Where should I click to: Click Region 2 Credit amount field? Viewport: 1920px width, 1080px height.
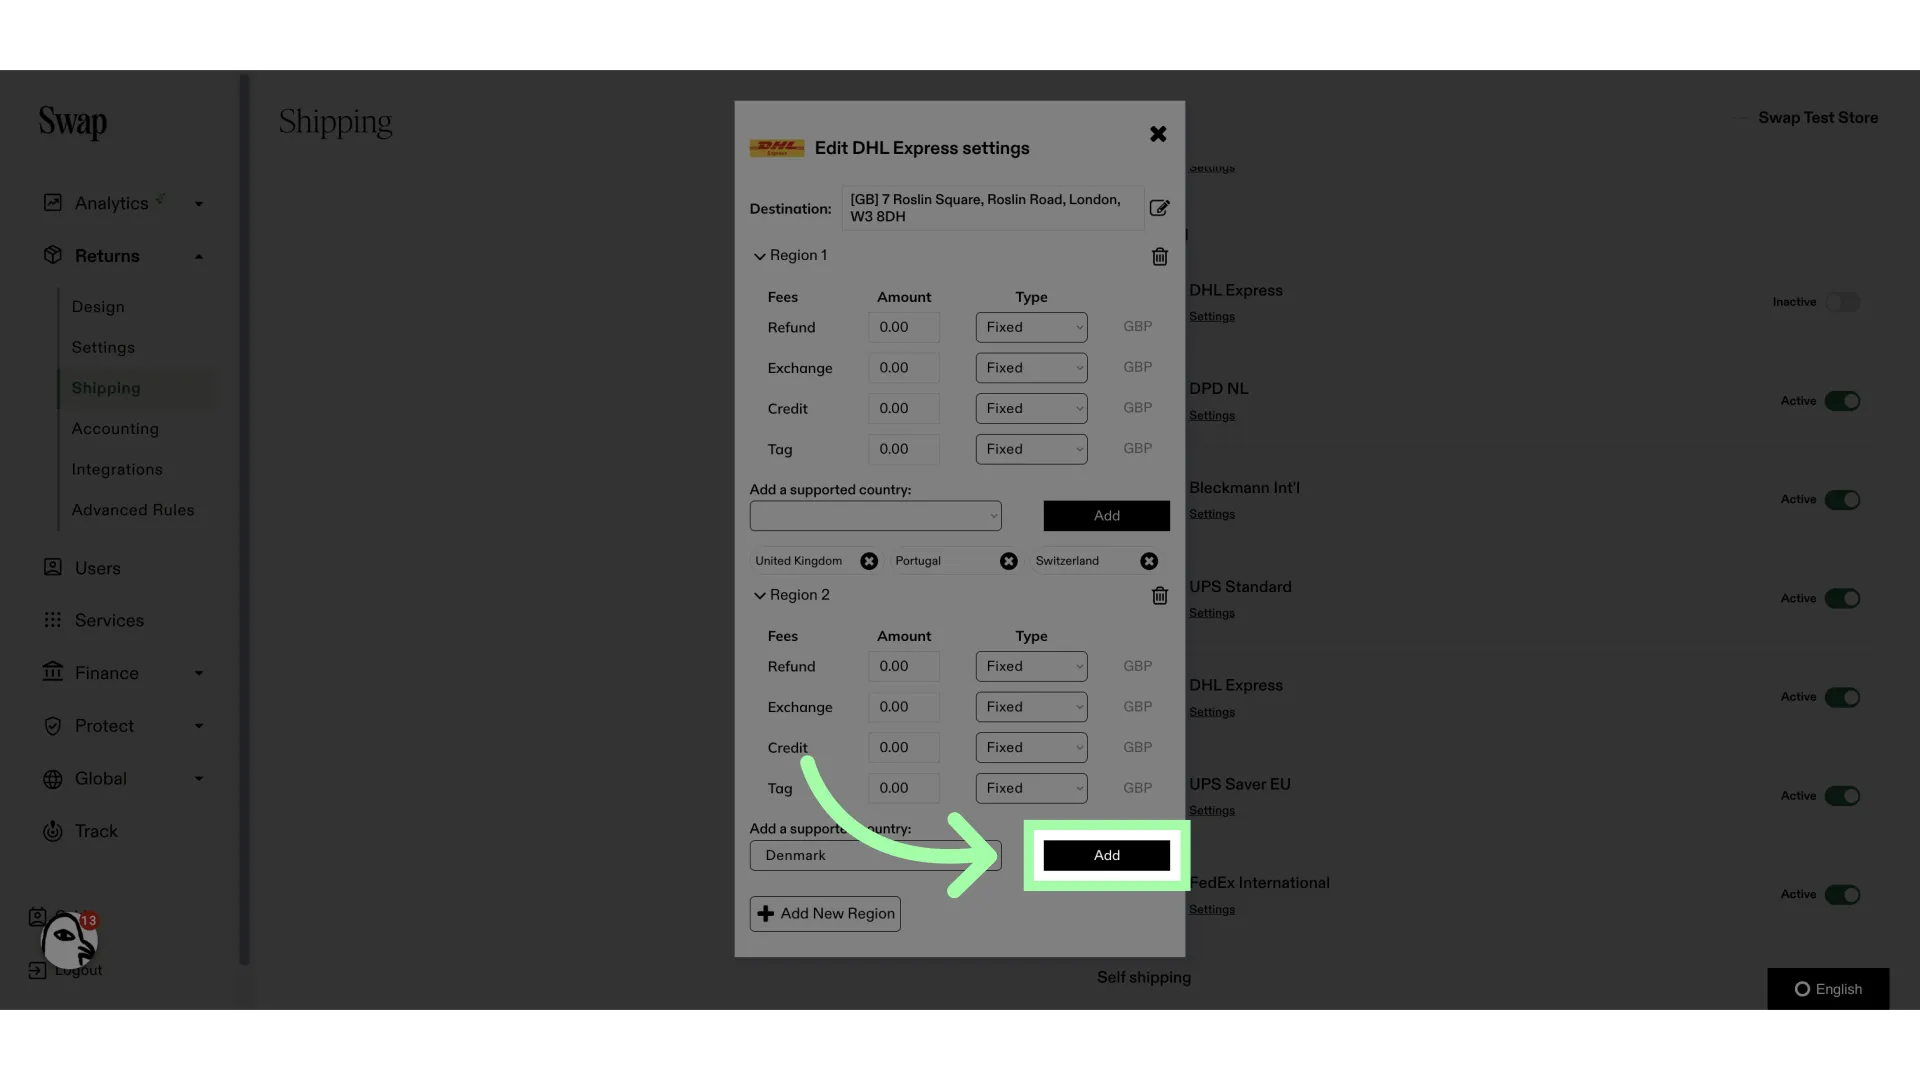click(904, 747)
